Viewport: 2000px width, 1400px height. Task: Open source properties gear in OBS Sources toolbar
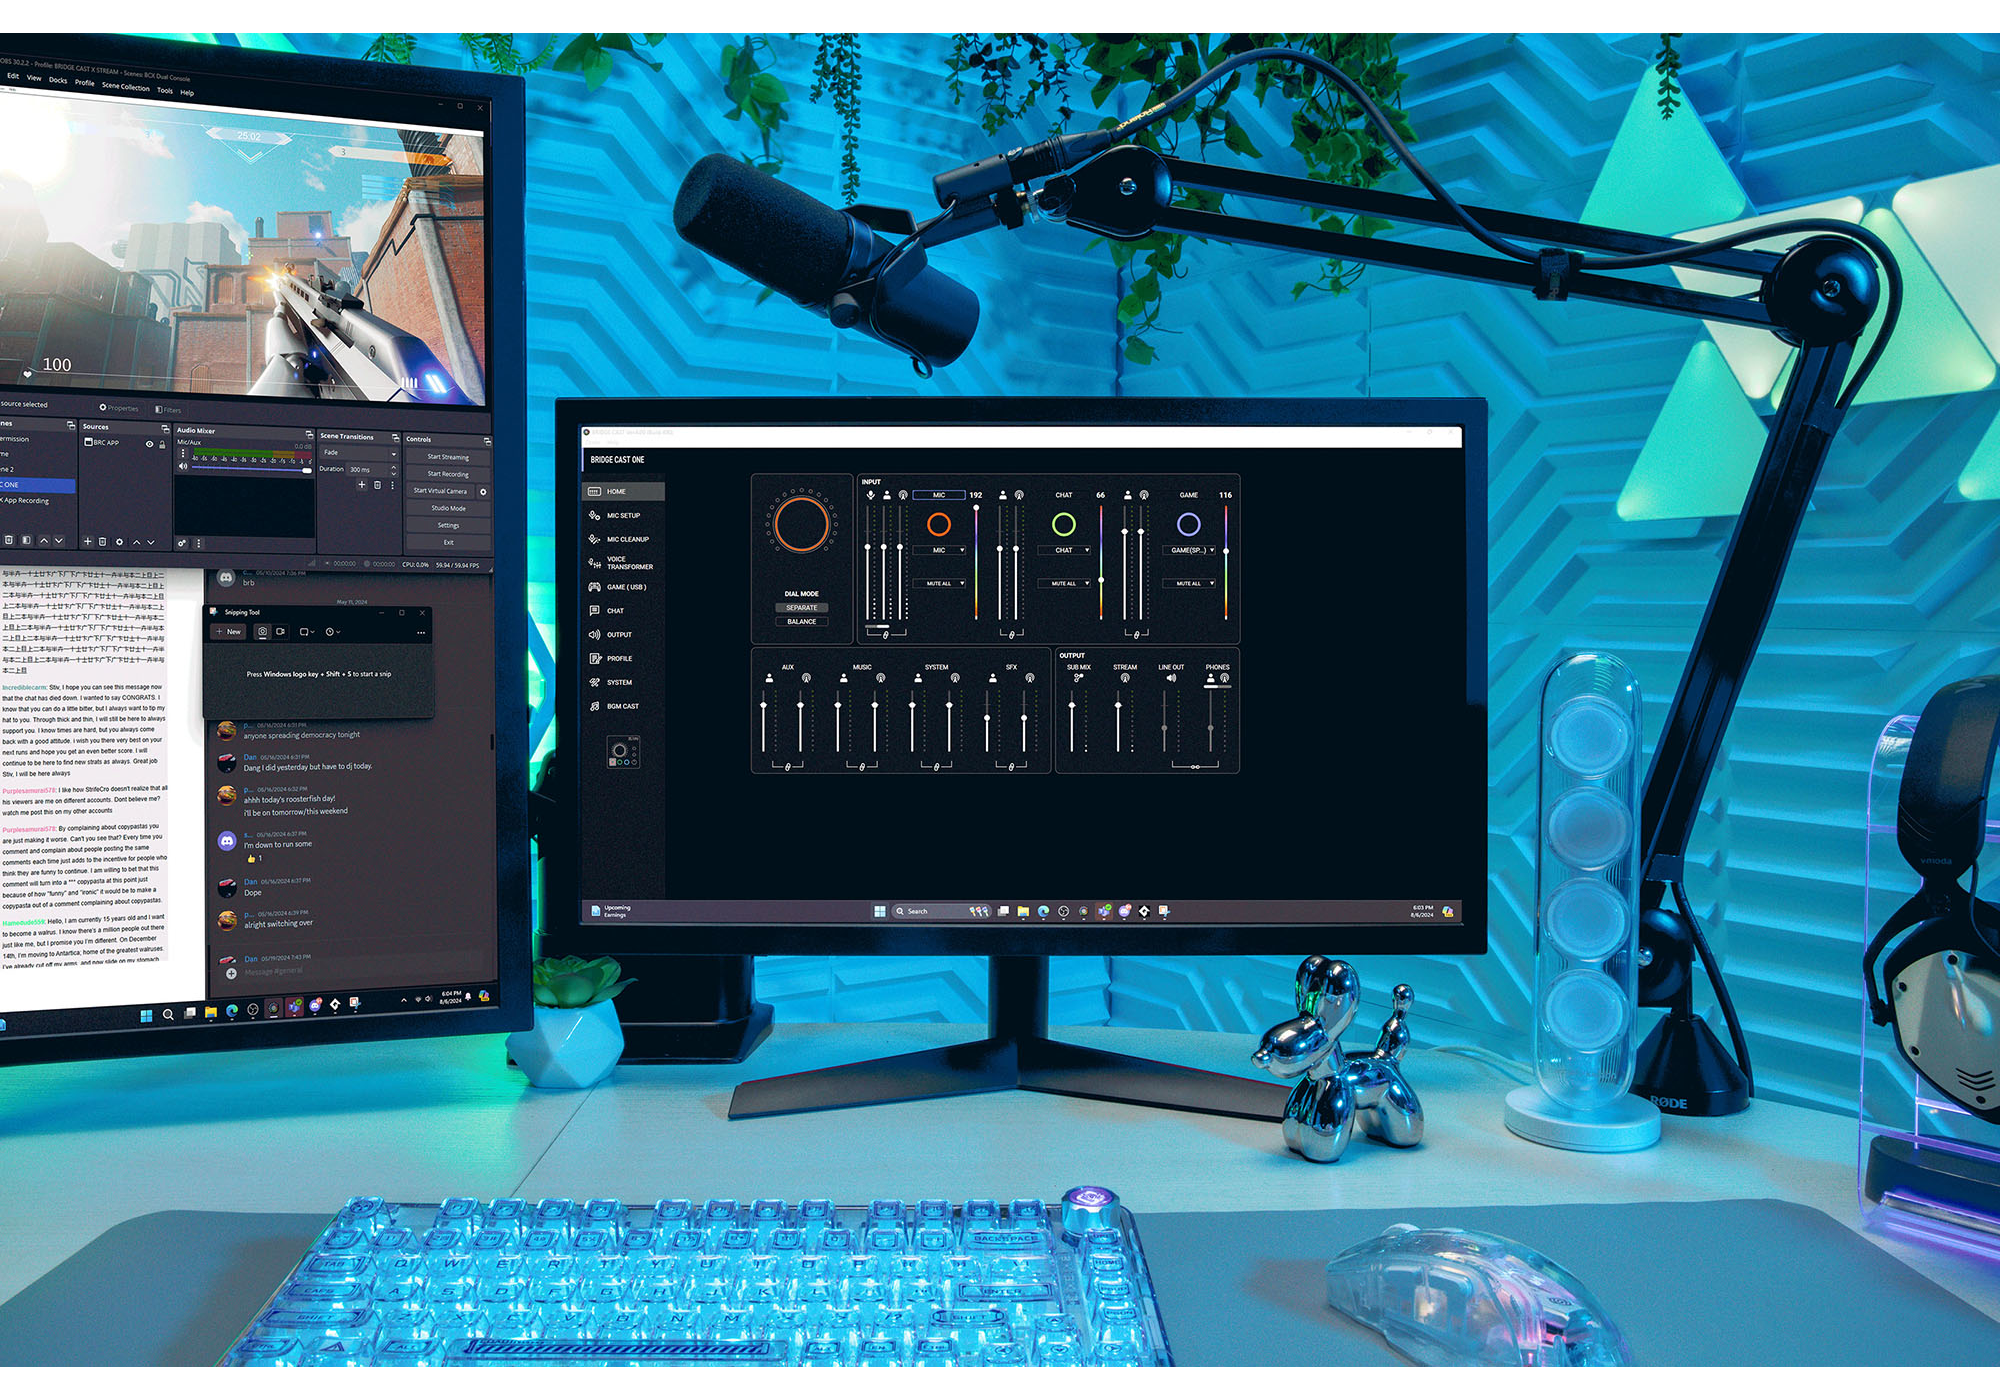(119, 542)
